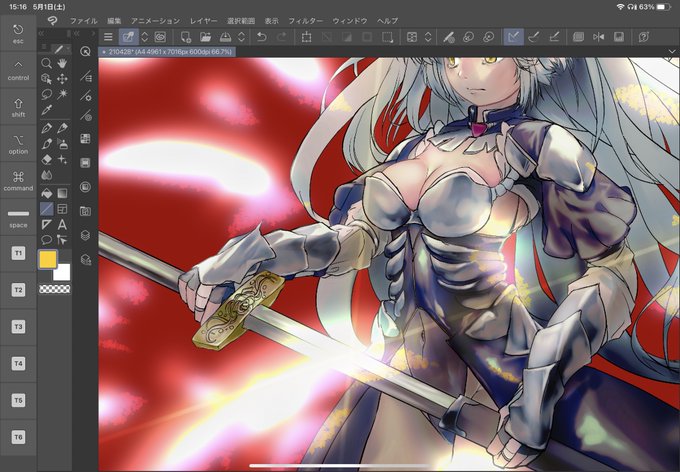Toggle the option modifier key
This screenshot has height=472, width=680.
[18, 144]
